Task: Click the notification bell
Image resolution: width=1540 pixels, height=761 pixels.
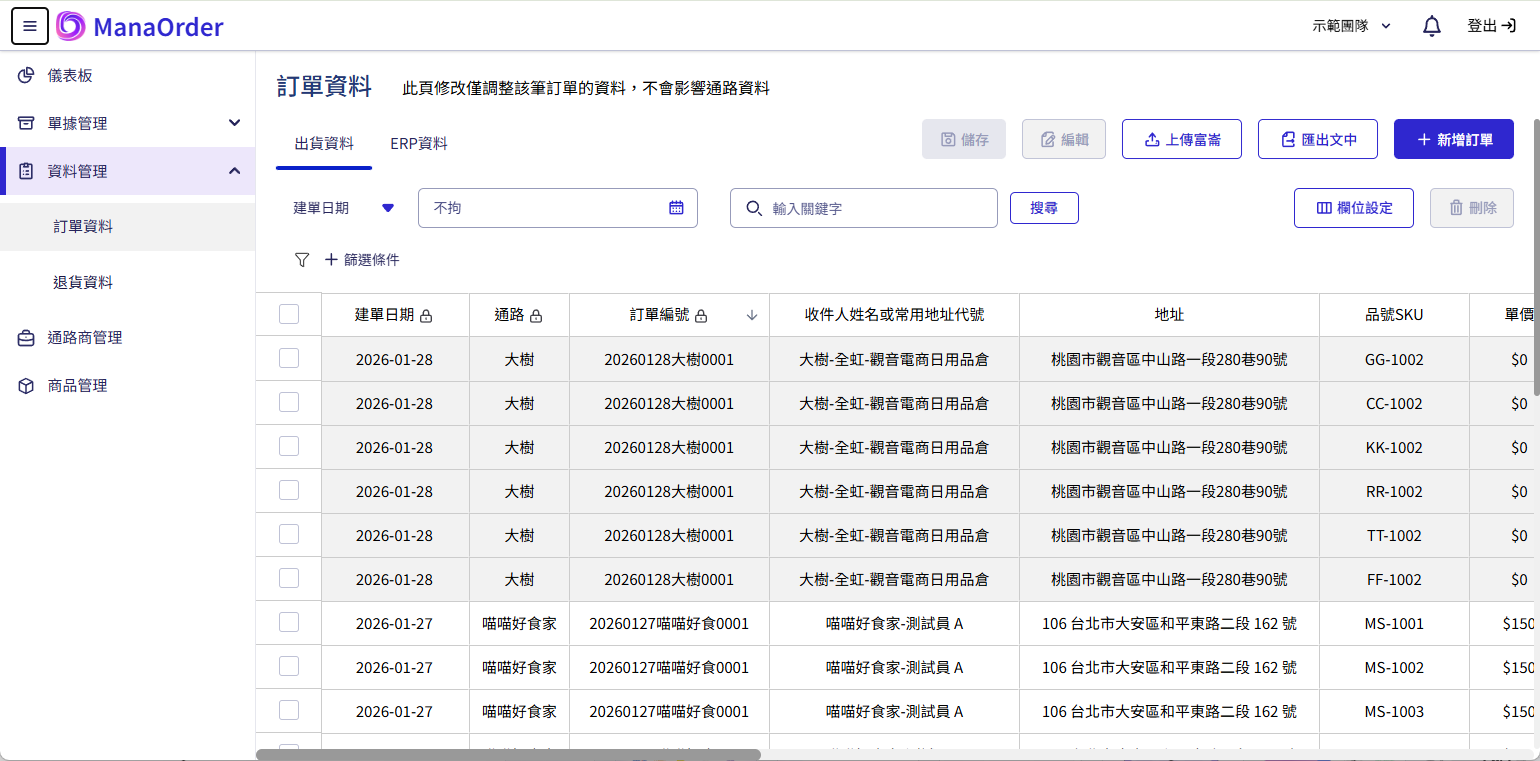Action: (x=1431, y=25)
